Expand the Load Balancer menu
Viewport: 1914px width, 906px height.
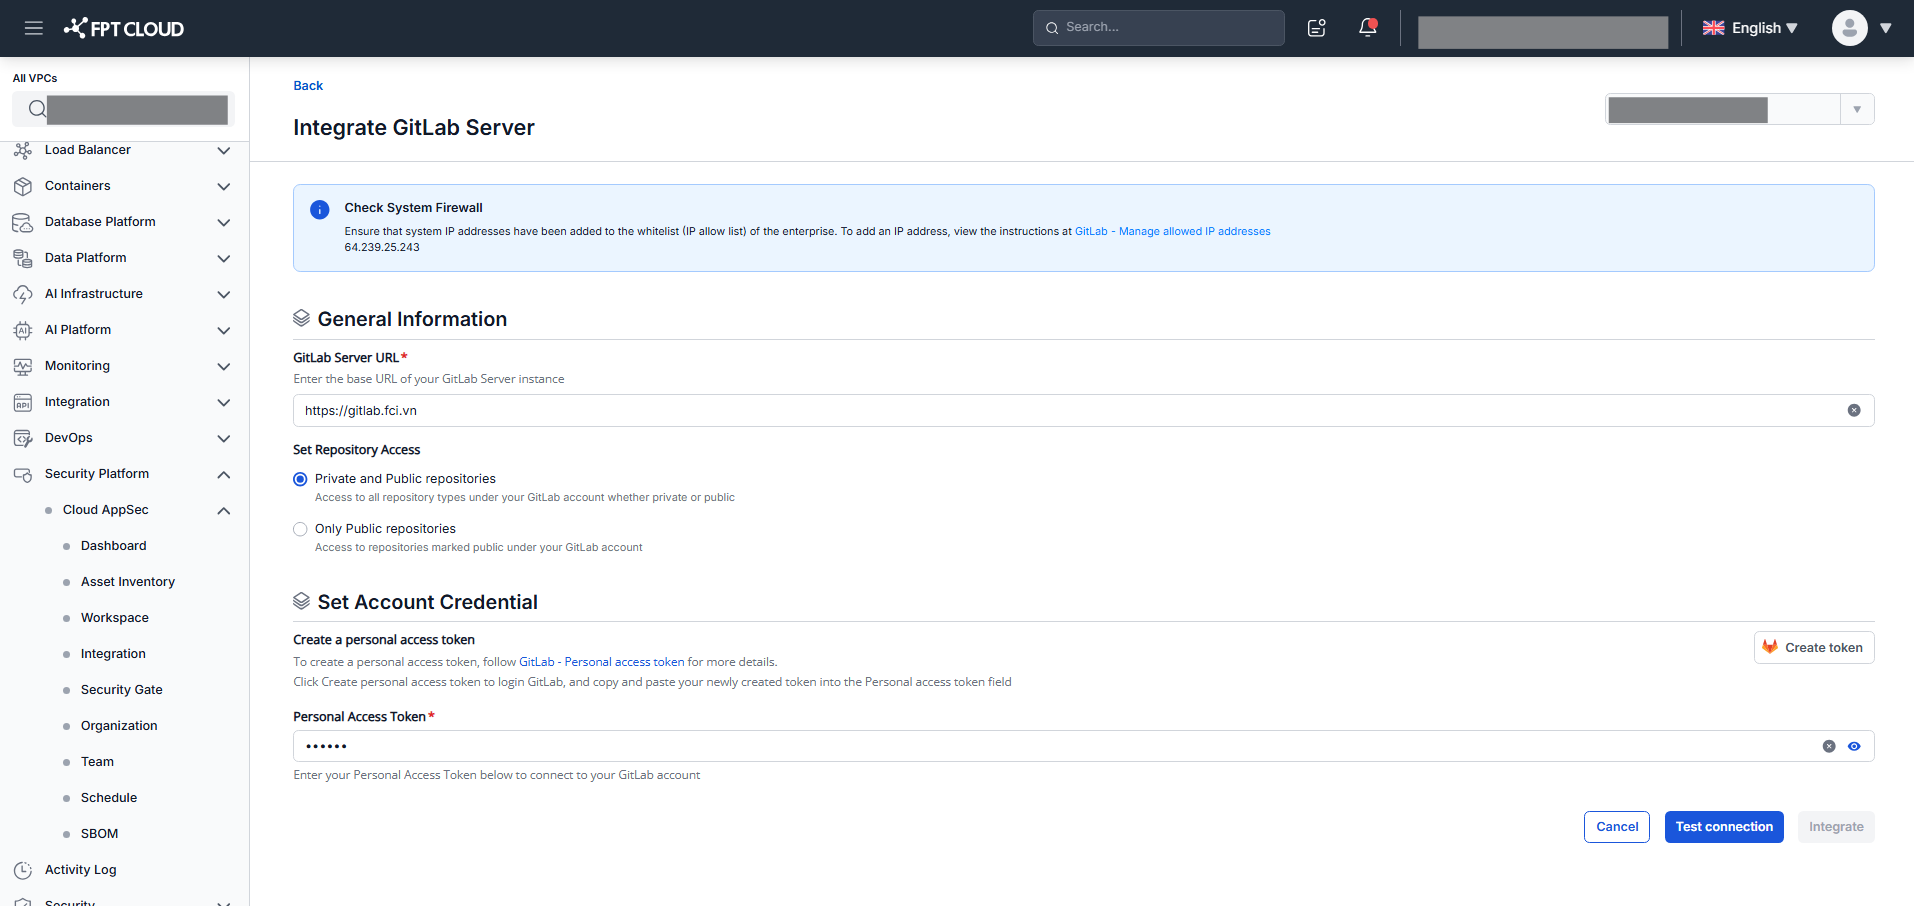[x=224, y=150]
